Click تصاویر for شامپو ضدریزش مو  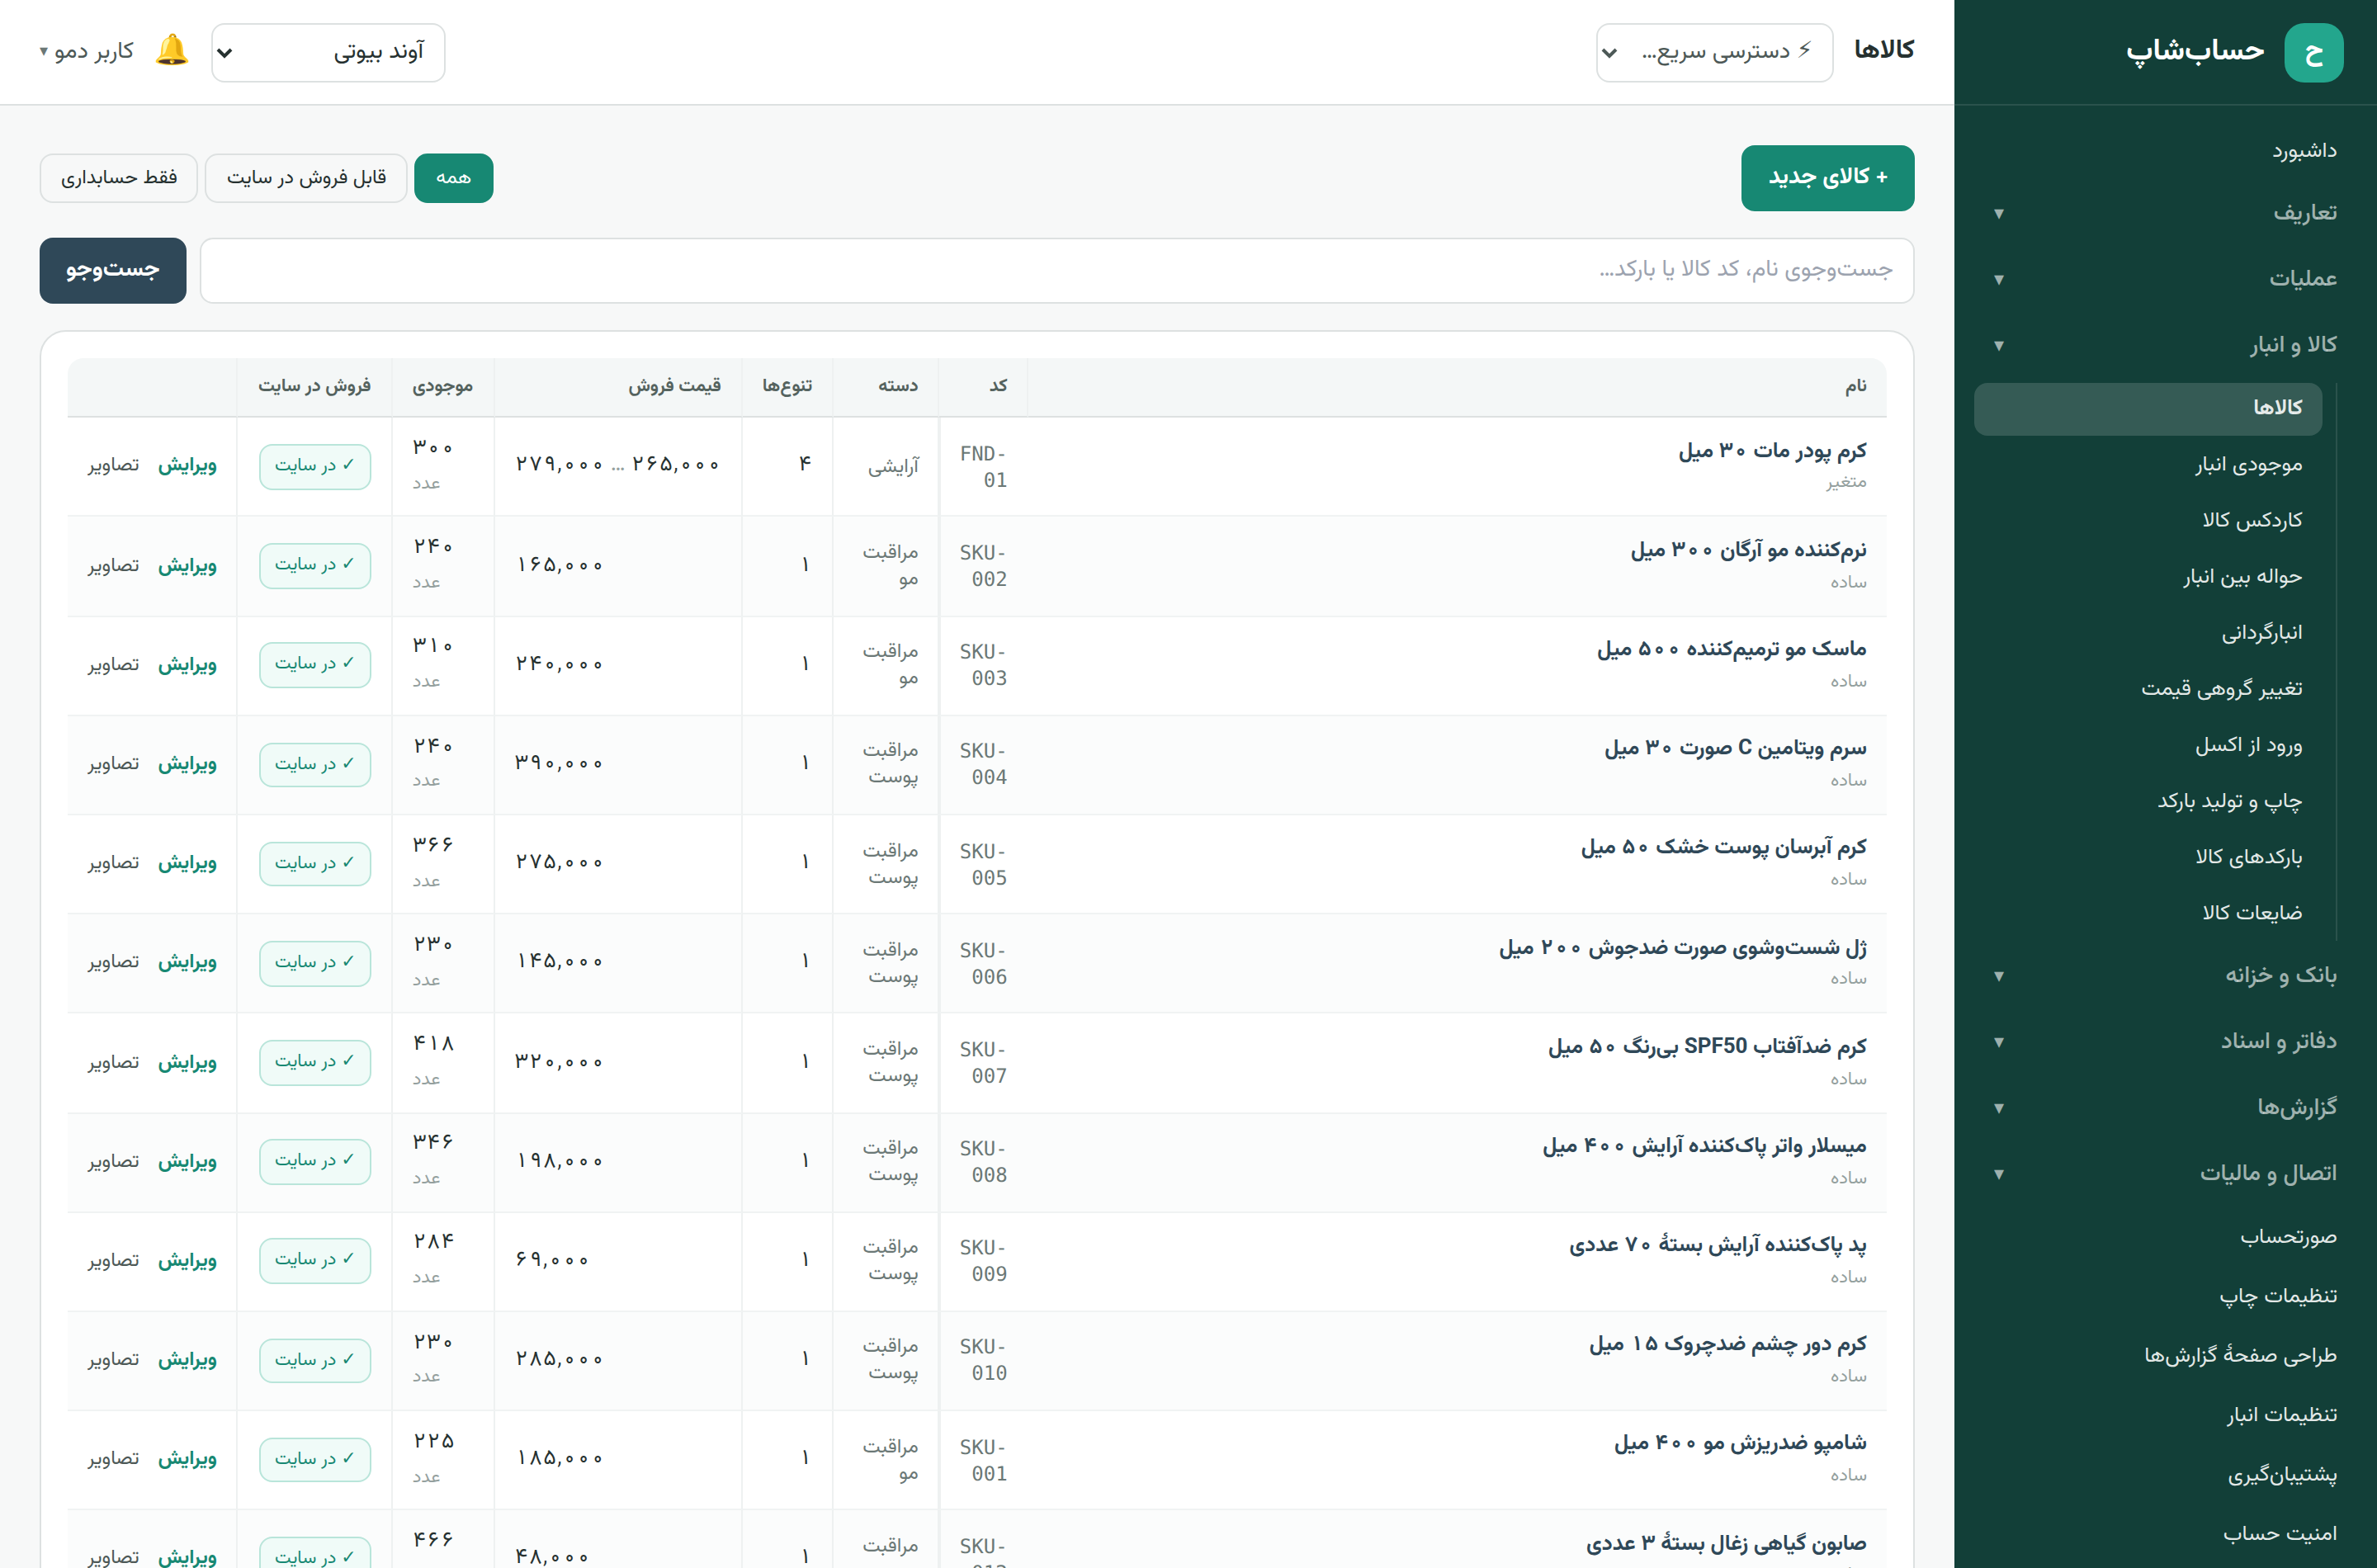(x=113, y=1459)
